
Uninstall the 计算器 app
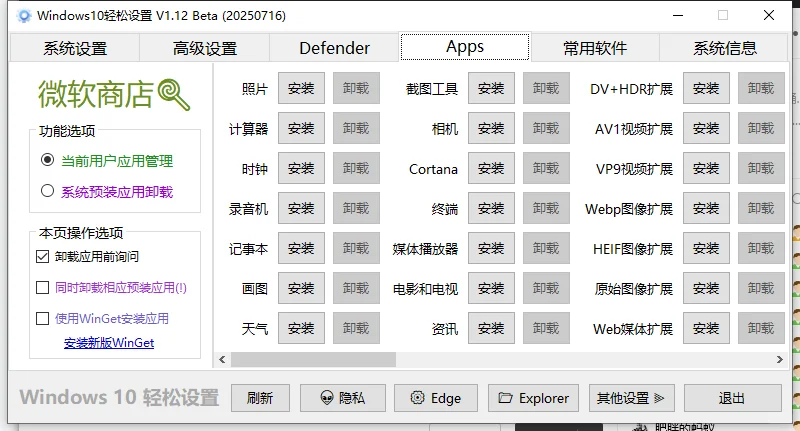tap(356, 128)
